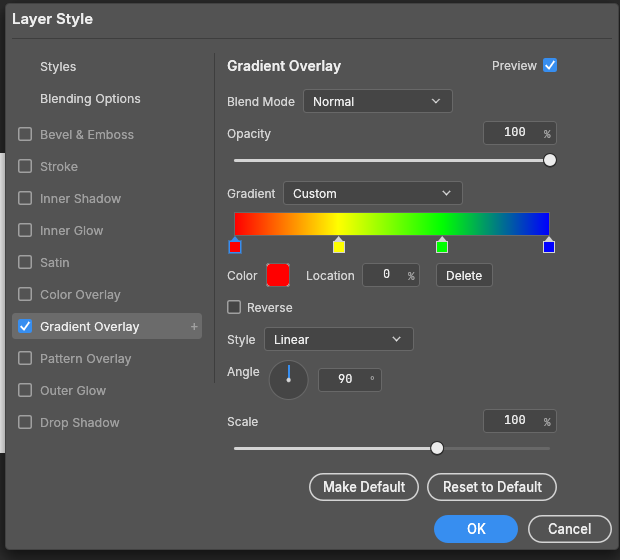Open the Style Linear dropdown
Screen dimensions: 620x560
coord(339,339)
